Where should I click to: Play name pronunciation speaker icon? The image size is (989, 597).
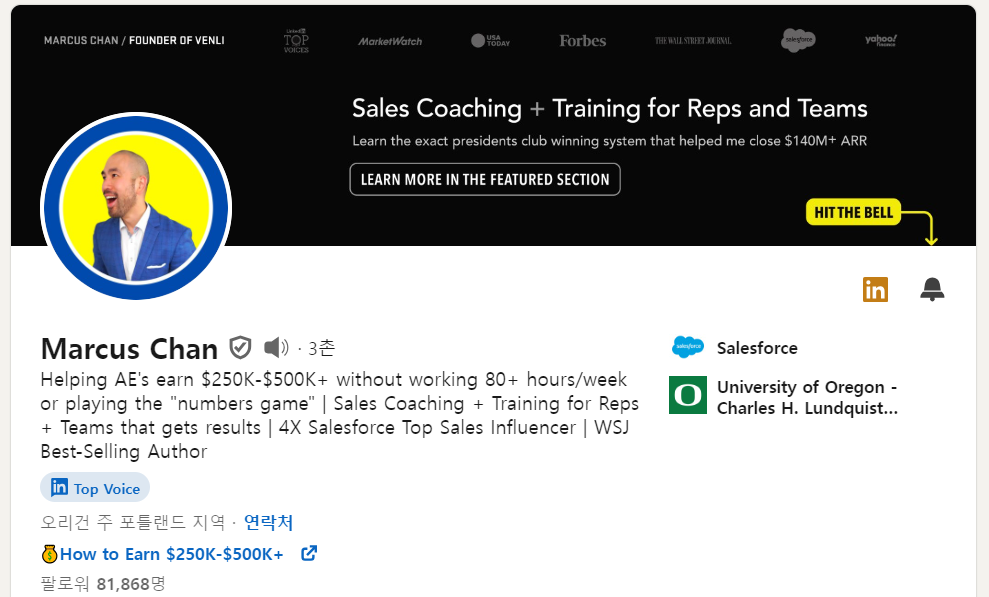(276, 347)
